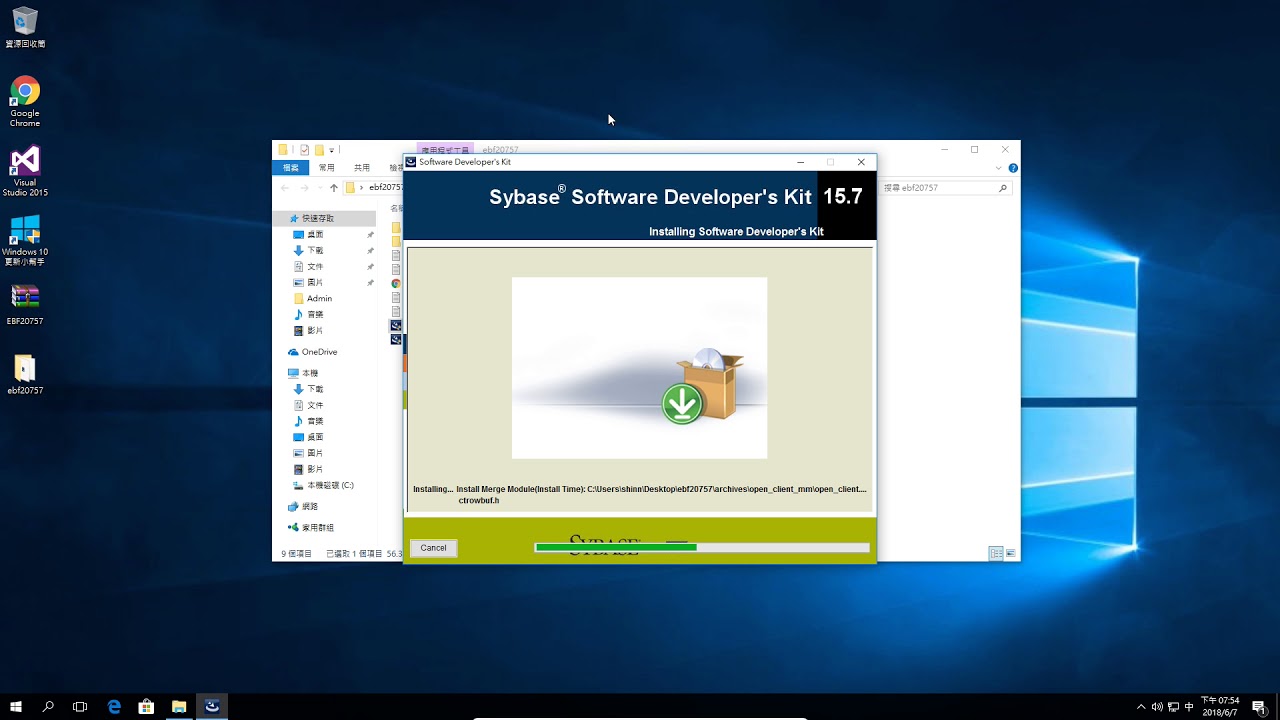Open the 檔案 tab in Explorer
The image size is (1280, 720).
point(291,168)
